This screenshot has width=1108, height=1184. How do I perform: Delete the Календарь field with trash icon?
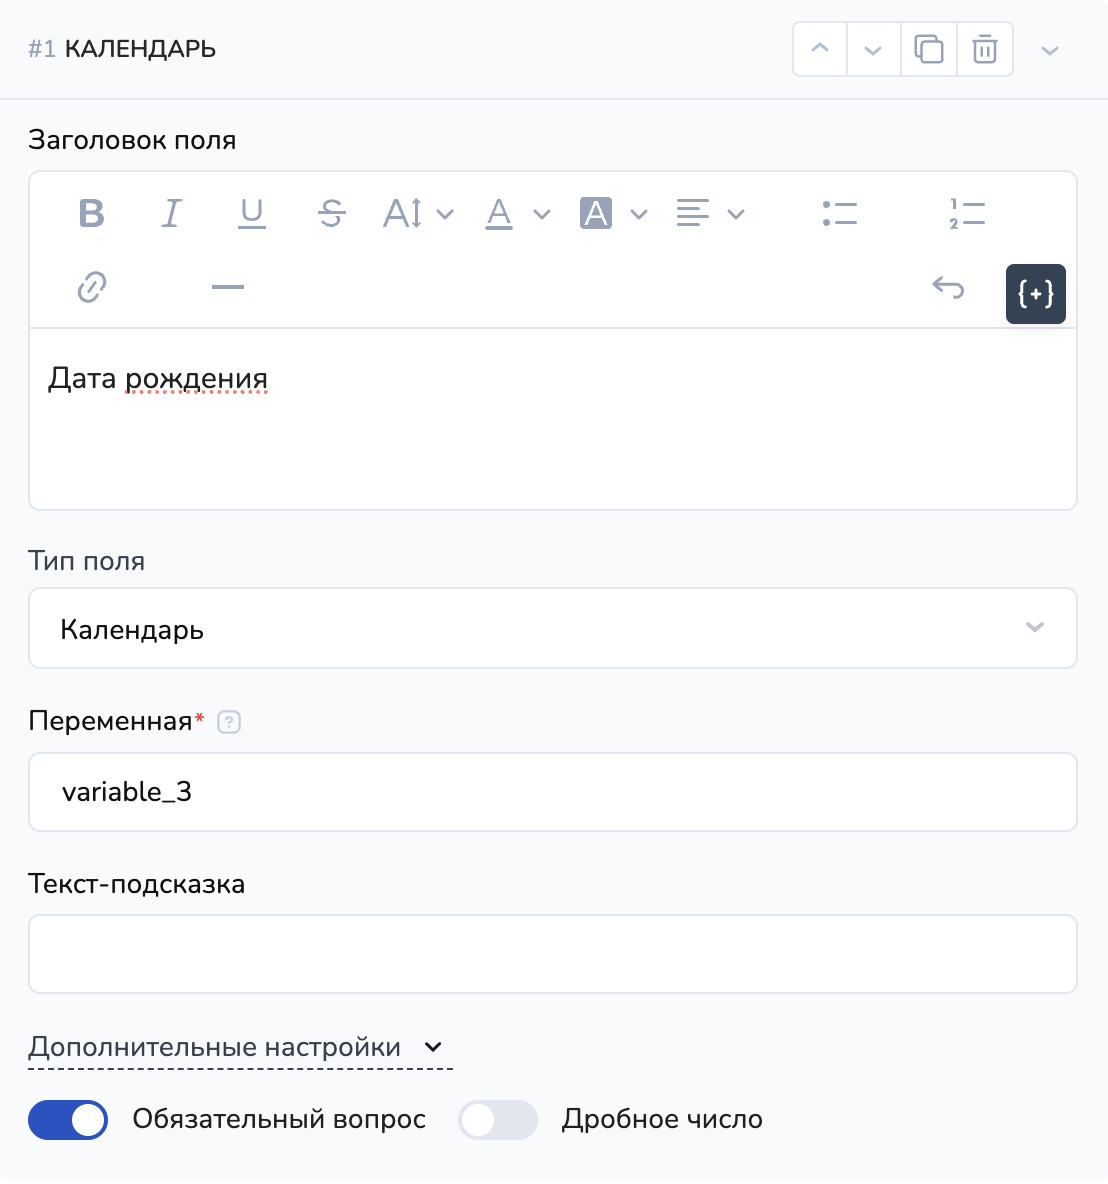(x=985, y=49)
